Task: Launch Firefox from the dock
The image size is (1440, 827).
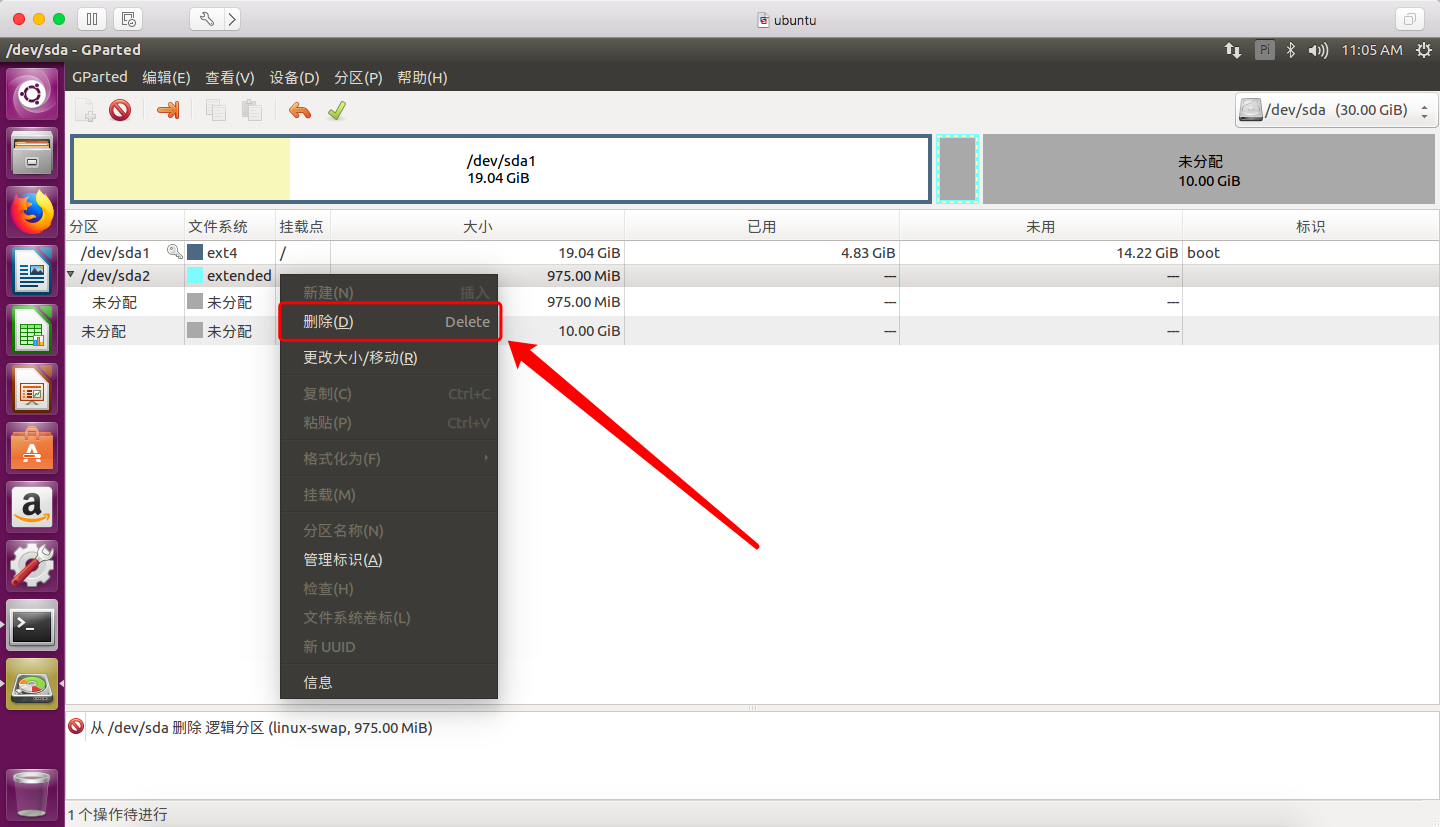Action: click(x=32, y=212)
